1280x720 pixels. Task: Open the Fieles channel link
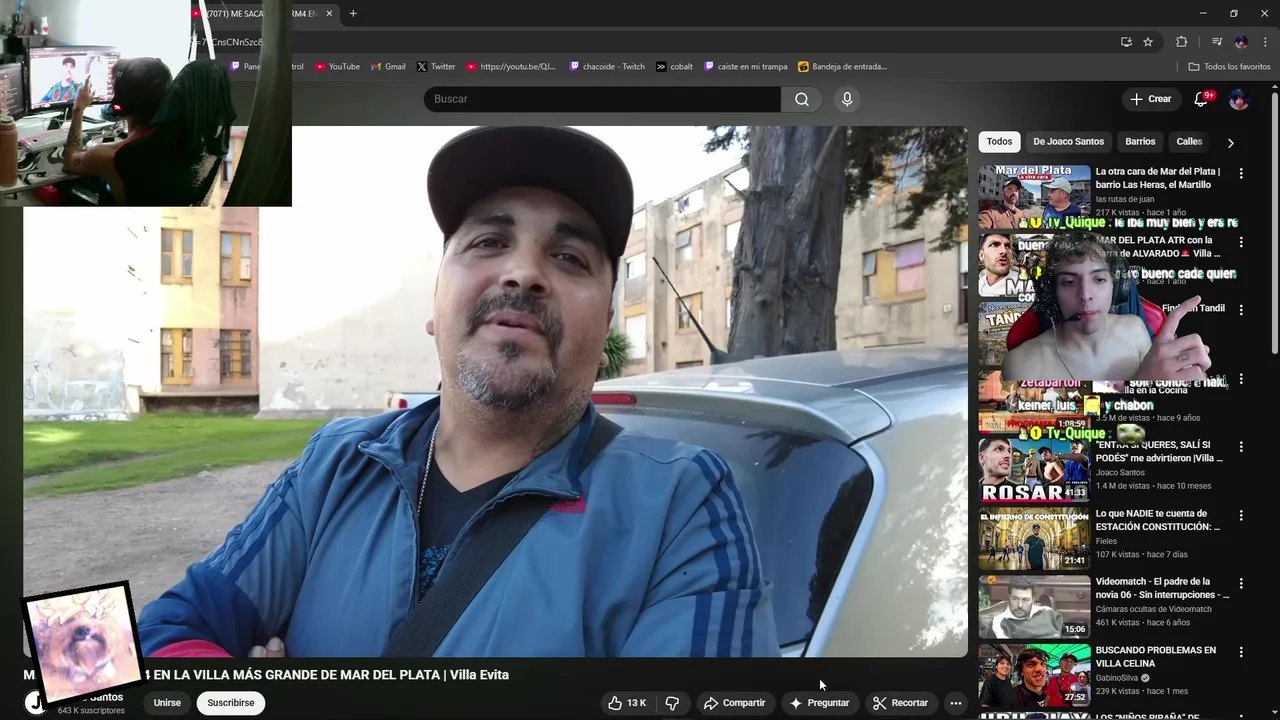point(1106,541)
